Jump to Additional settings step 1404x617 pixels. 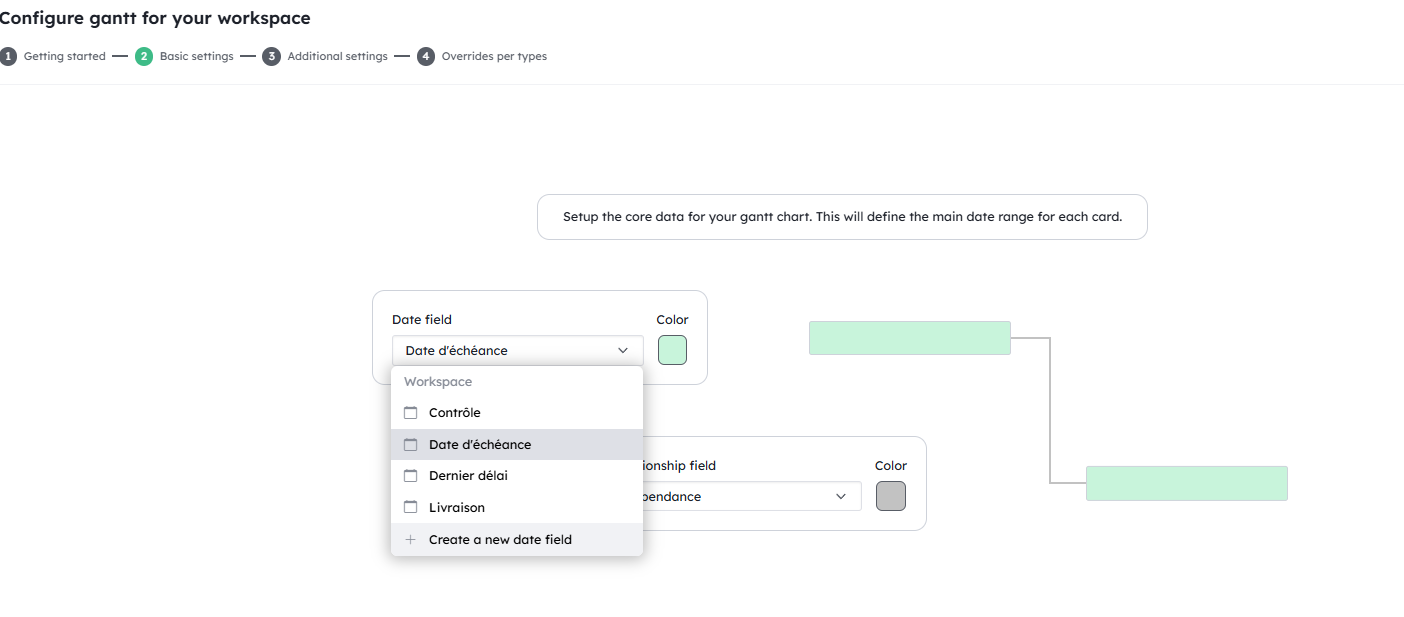(x=337, y=57)
